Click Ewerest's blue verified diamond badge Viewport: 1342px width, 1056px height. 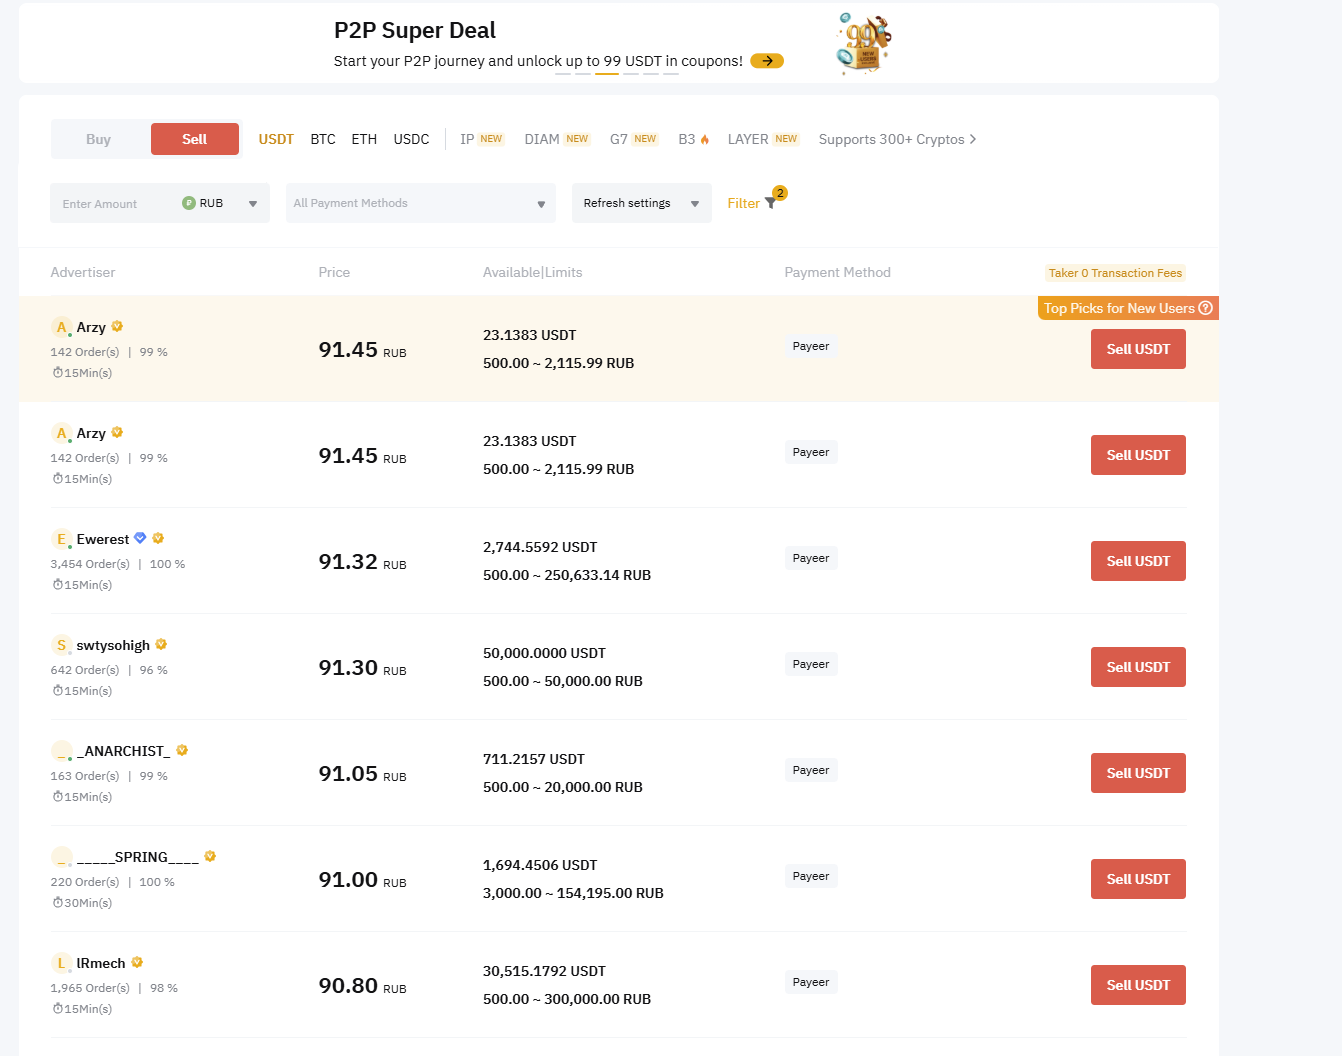click(140, 538)
